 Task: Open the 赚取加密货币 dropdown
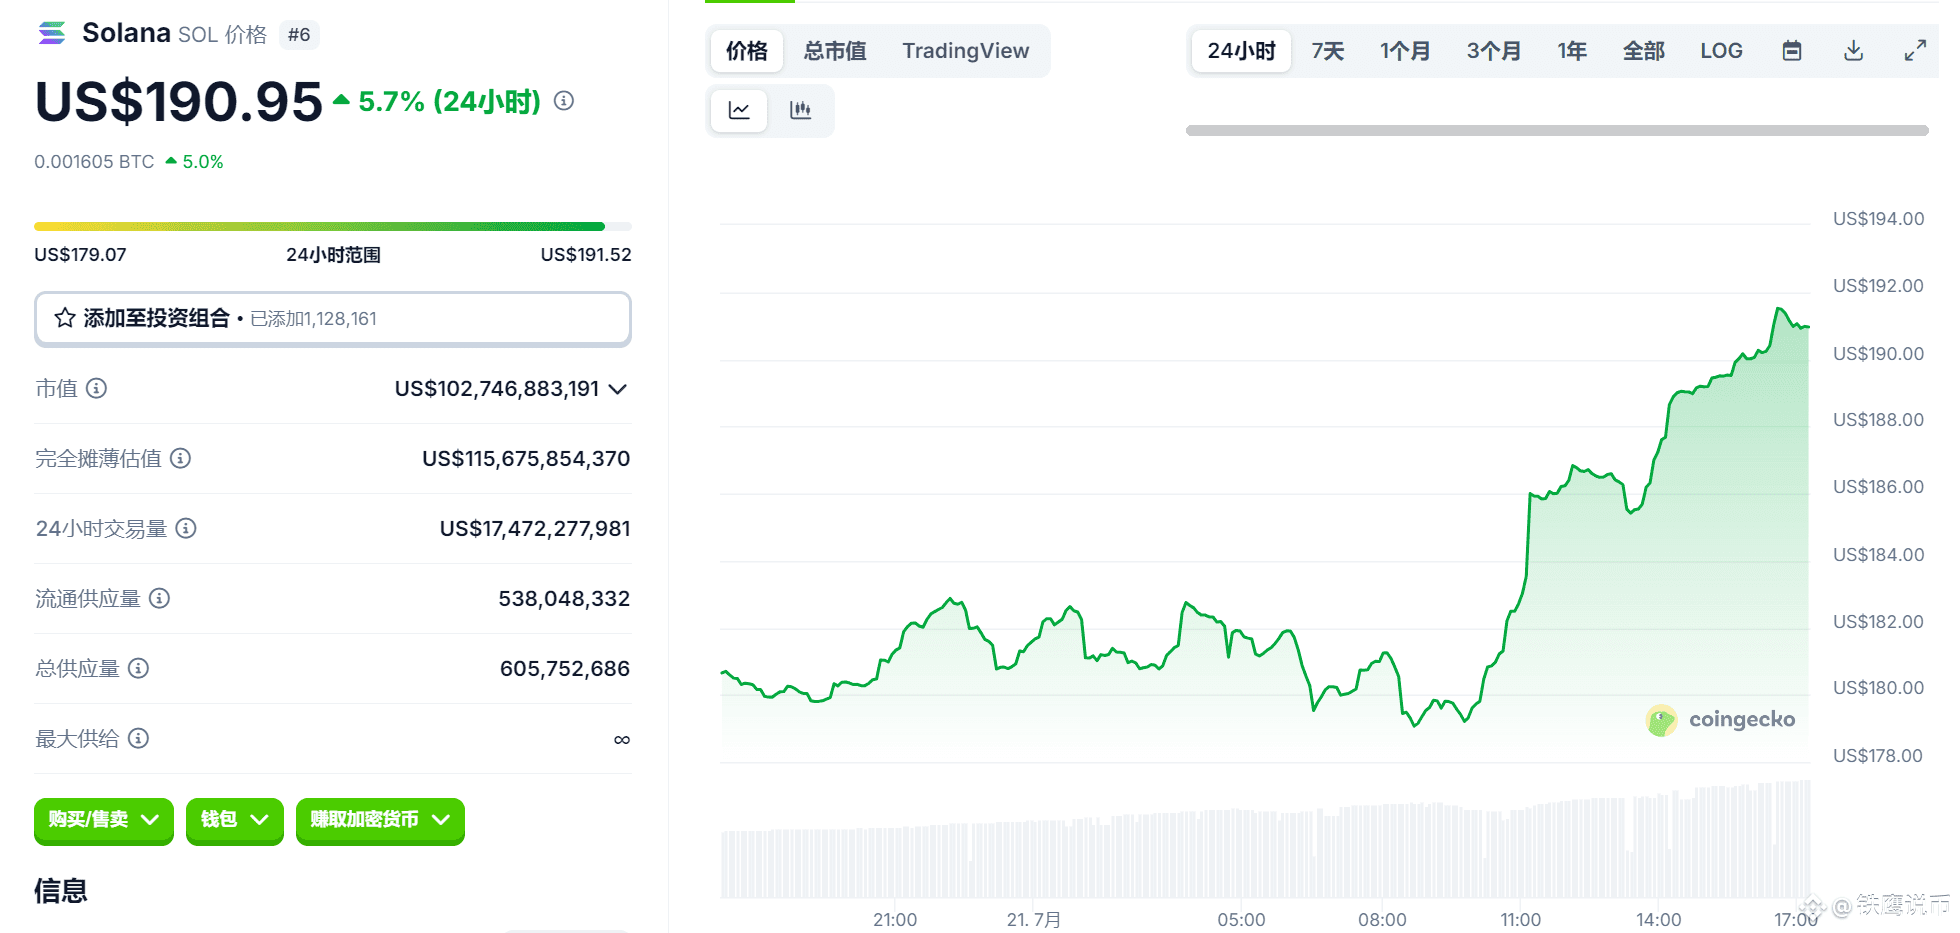[x=380, y=820]
